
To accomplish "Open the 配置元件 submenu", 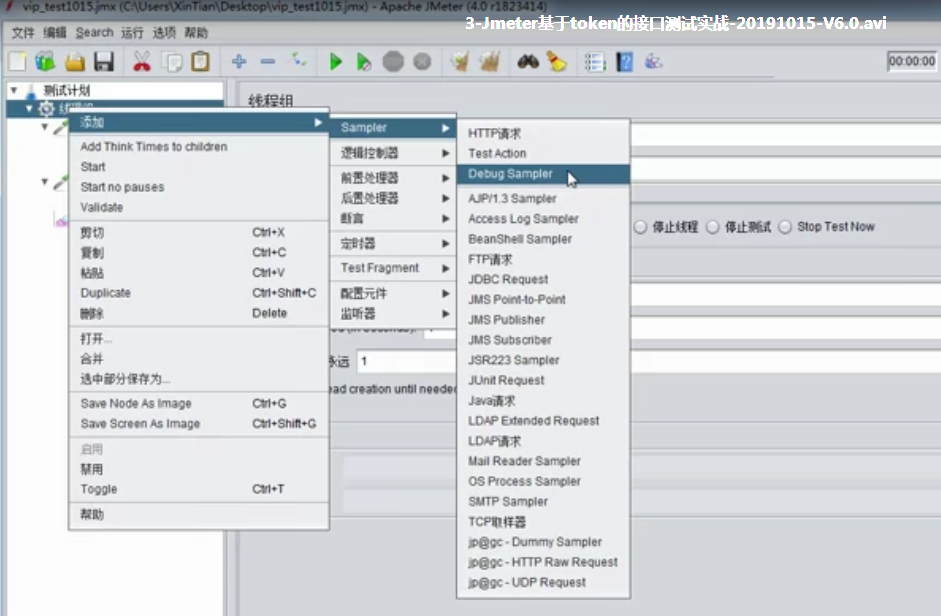I will (393, 294).
